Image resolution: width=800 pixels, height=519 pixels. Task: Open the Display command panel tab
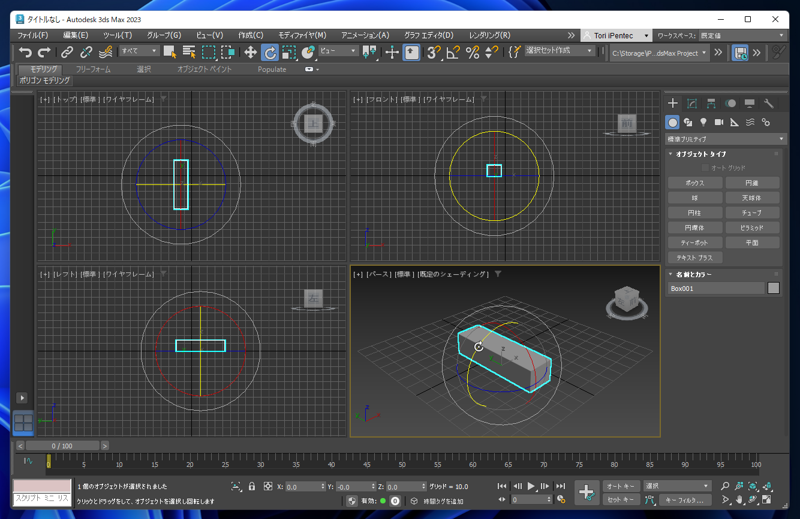(x=749, y=104)
